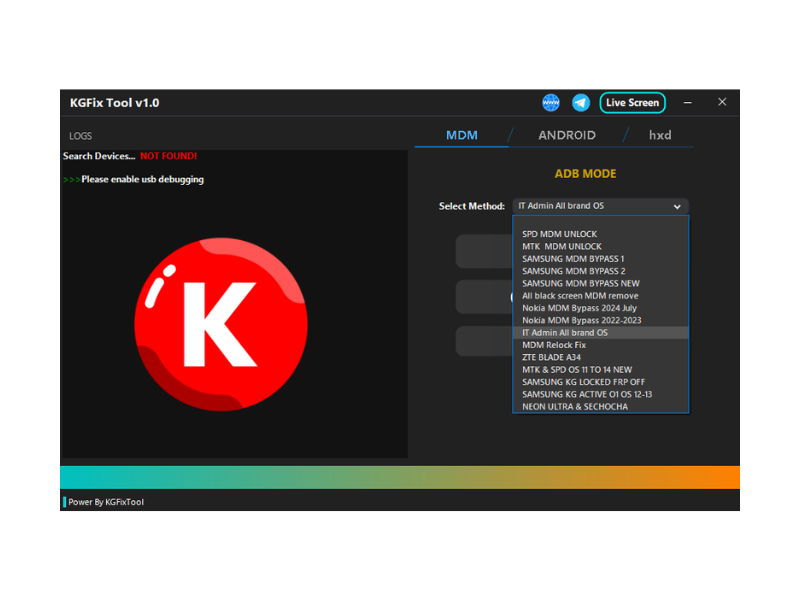
Task: Click 'Please enable usb debugging' log line
Action: click(x=142, y=180)
